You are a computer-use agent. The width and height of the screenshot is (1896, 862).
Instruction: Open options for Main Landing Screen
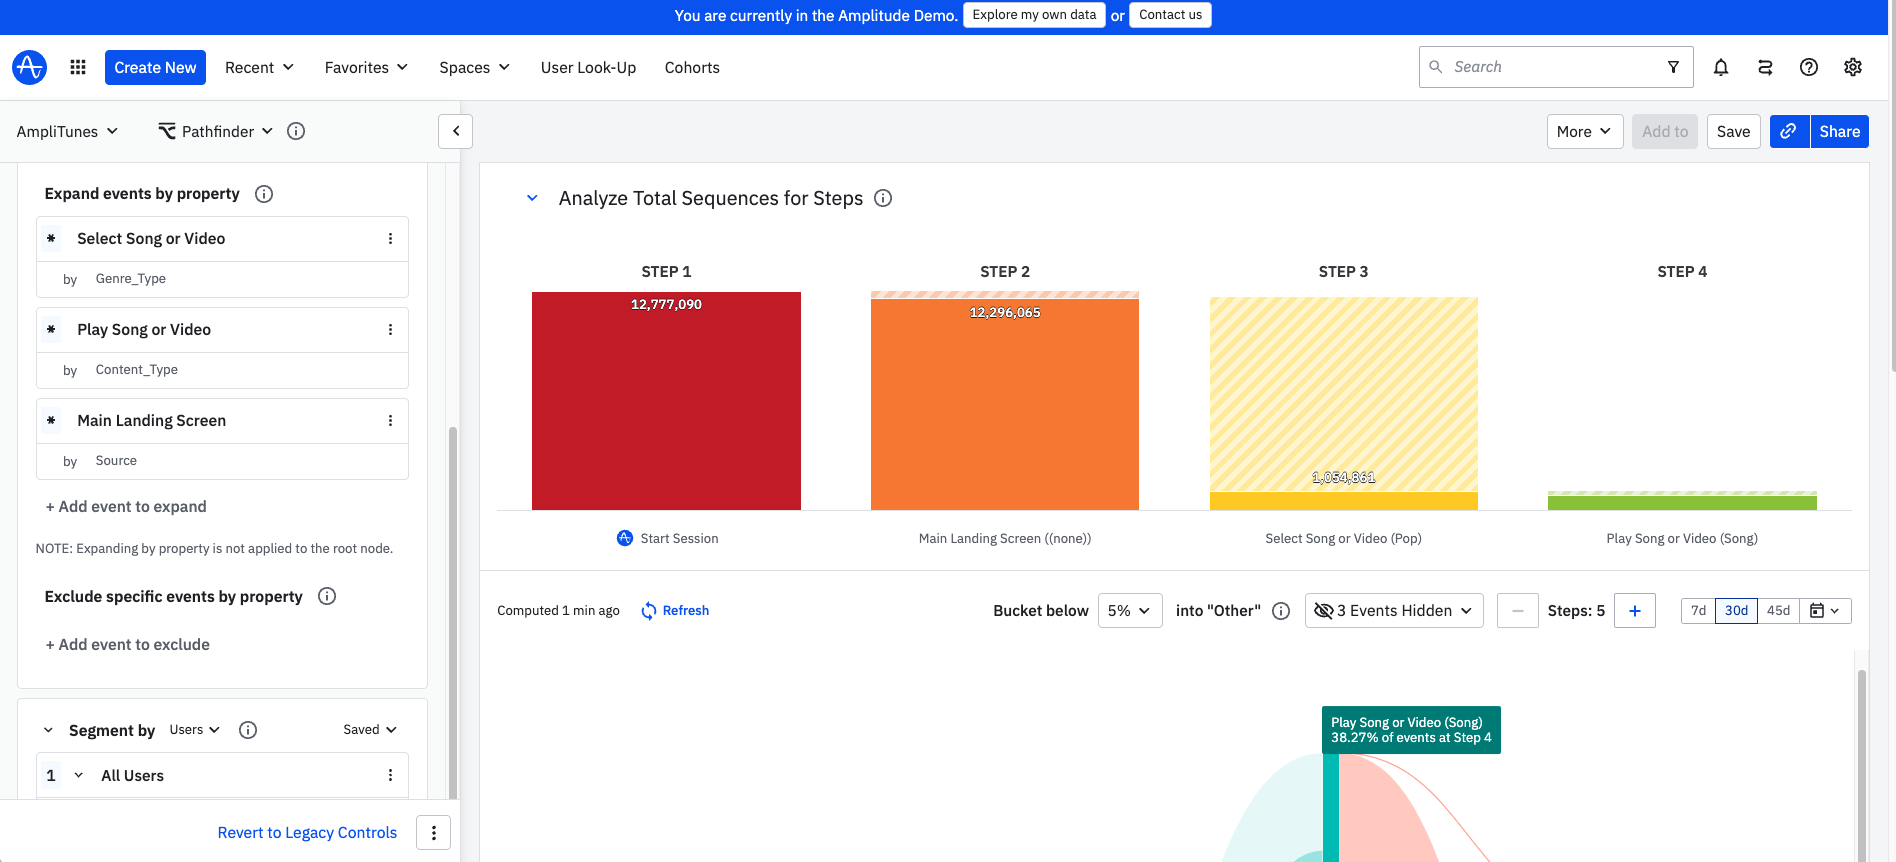[x=390, y=421]
